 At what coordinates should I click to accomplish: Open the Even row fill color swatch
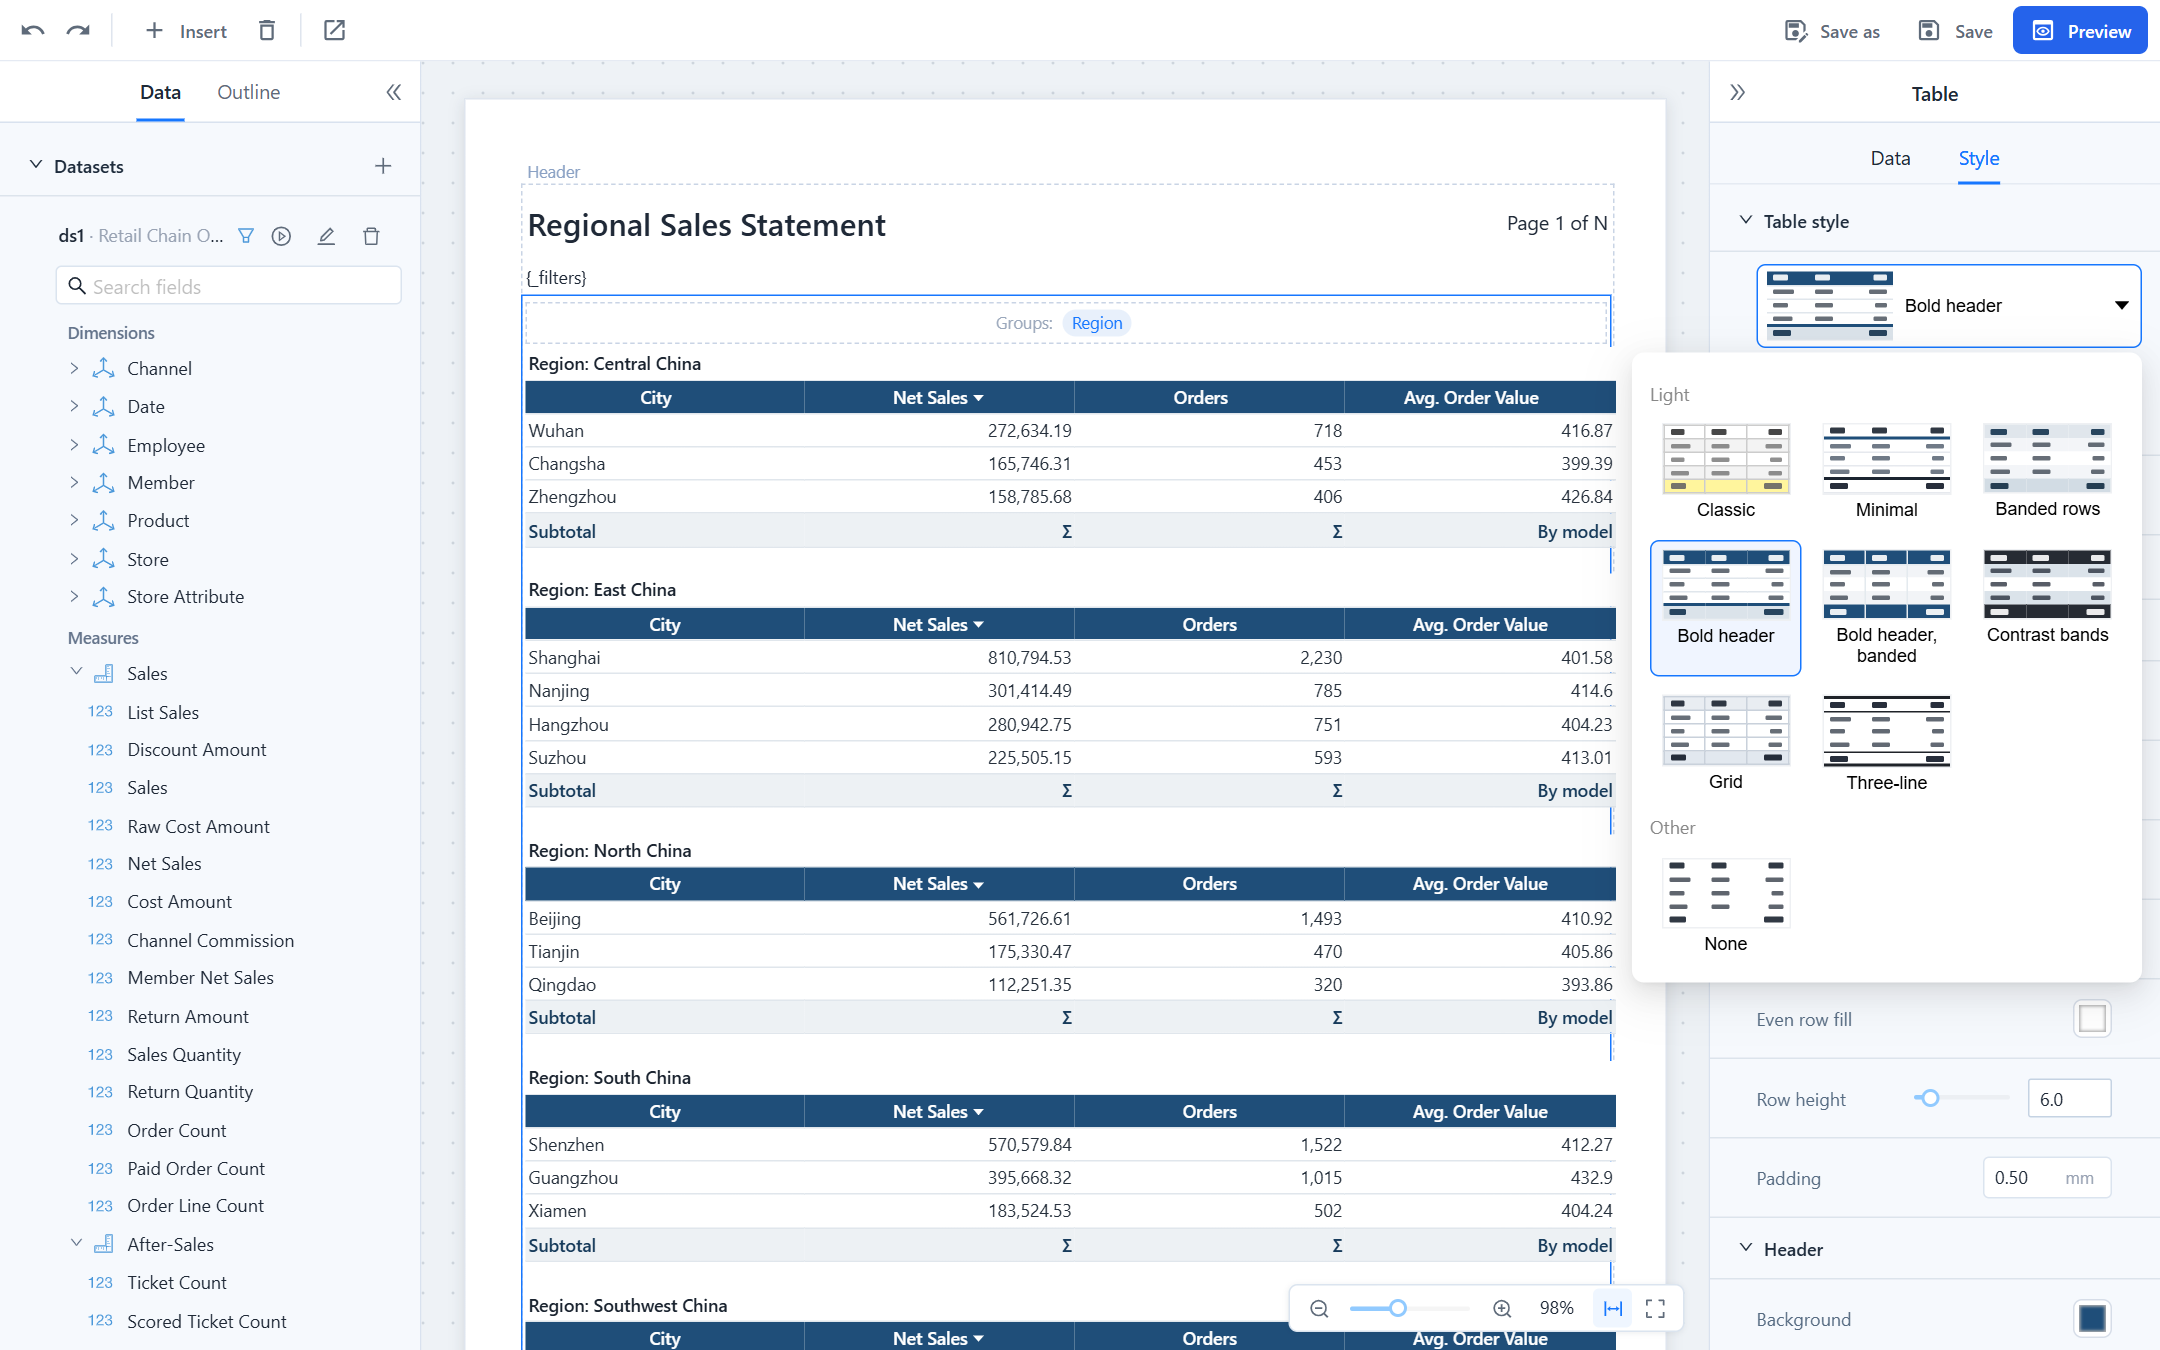2092,1018
